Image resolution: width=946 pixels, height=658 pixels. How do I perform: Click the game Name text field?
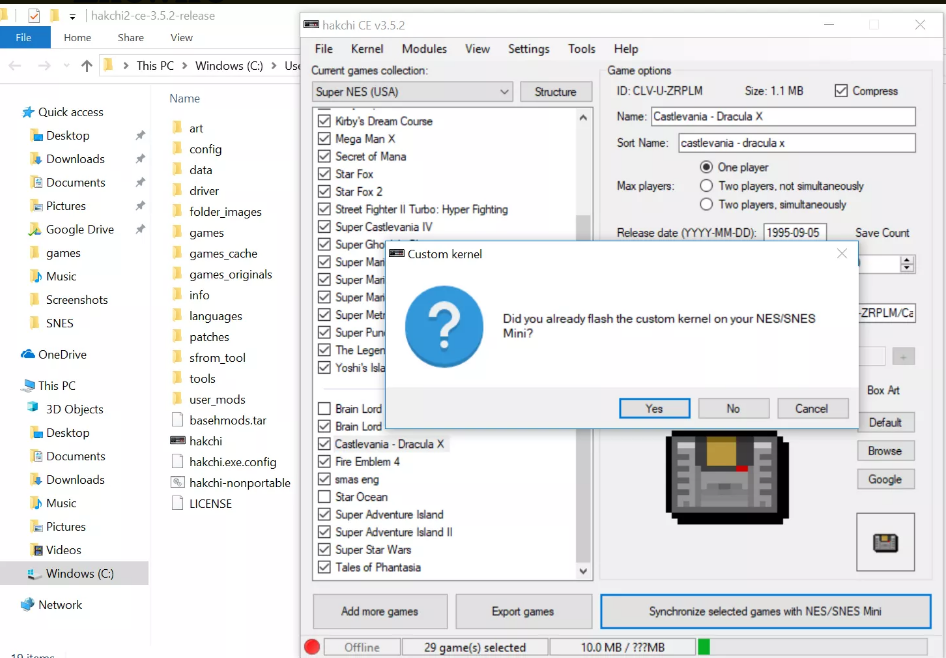[x=783, y=116]
